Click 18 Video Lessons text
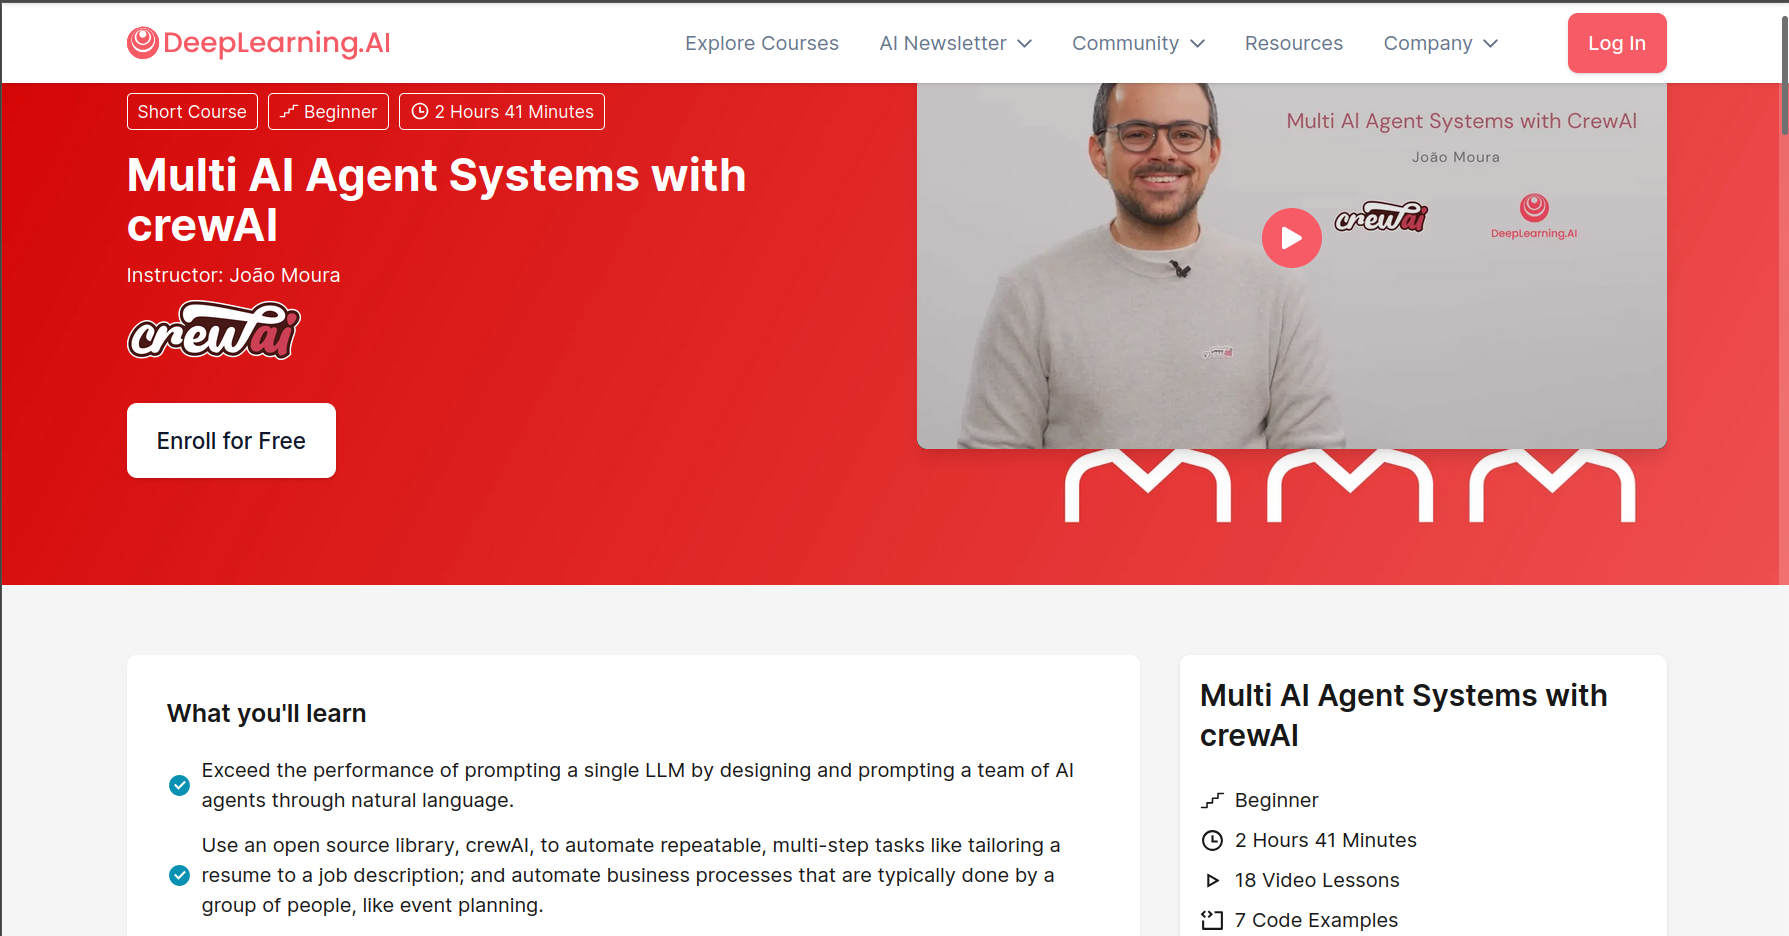The image size is (1789, 936). pyautogui.click(x=1317, y=880)
